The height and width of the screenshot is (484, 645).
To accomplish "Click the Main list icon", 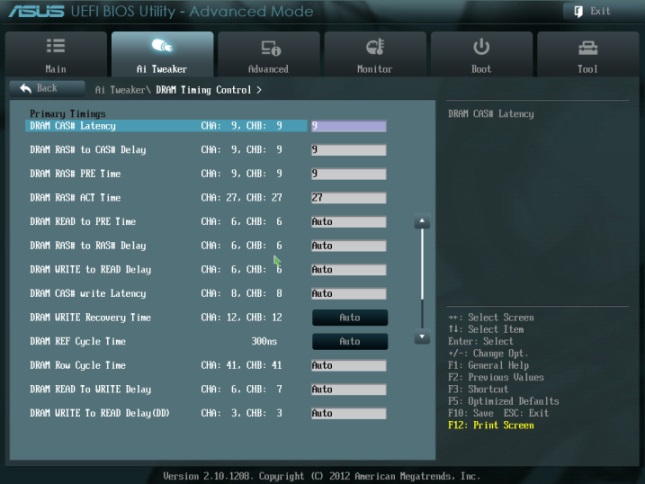I will click(x=56, y=46).
